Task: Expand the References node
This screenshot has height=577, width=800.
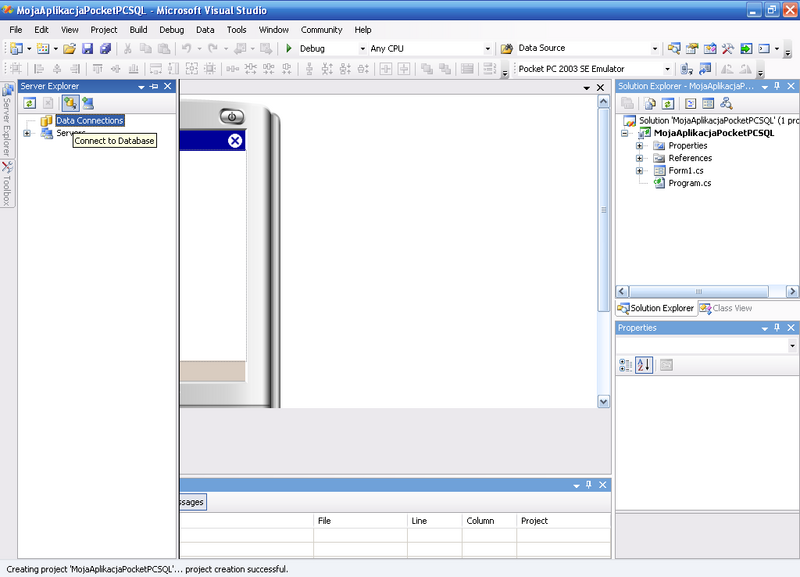Action: coord(639,158)
